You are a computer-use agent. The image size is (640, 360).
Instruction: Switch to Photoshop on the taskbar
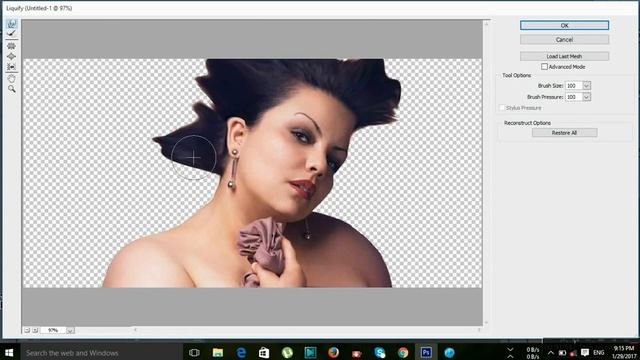(426, 353)
